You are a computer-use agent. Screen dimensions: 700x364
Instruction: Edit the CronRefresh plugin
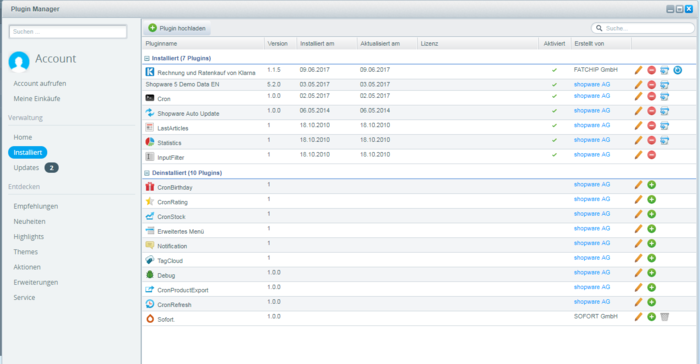pyautogui.click(x=638, y=302)
